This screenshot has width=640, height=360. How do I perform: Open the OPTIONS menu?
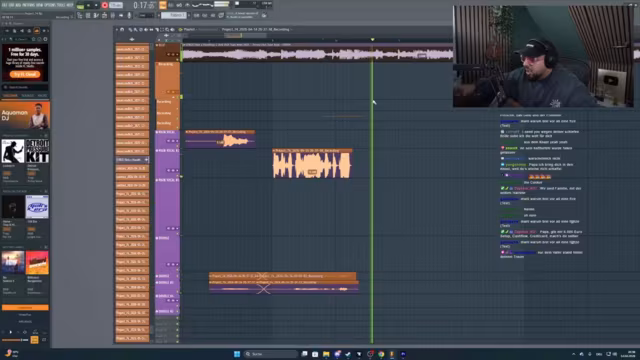[x=49, y=5]
